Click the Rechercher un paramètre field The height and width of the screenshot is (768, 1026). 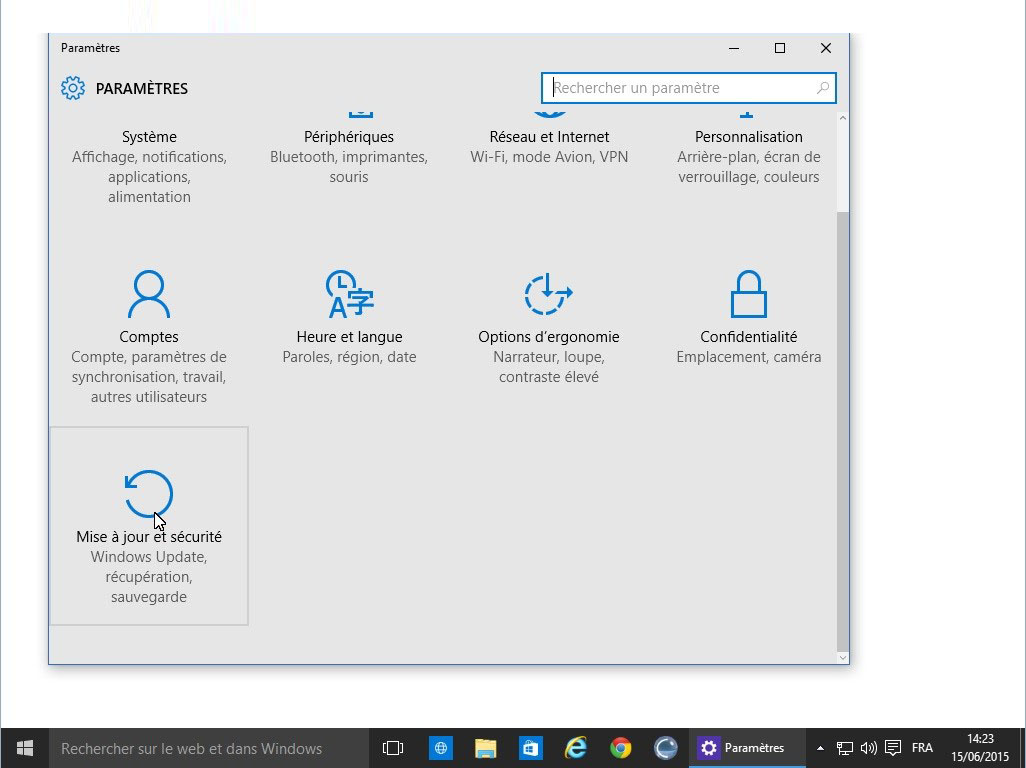(x=680, y=88)
